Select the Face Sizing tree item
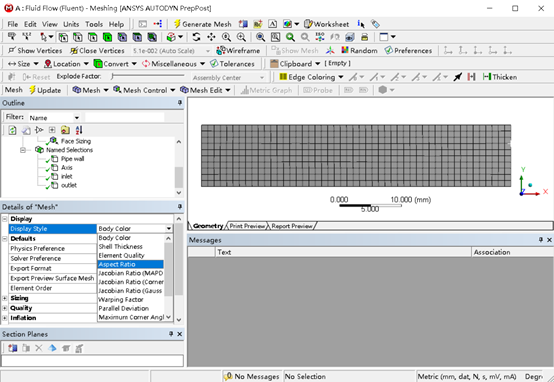554x382 pixels. coord(76,141)
